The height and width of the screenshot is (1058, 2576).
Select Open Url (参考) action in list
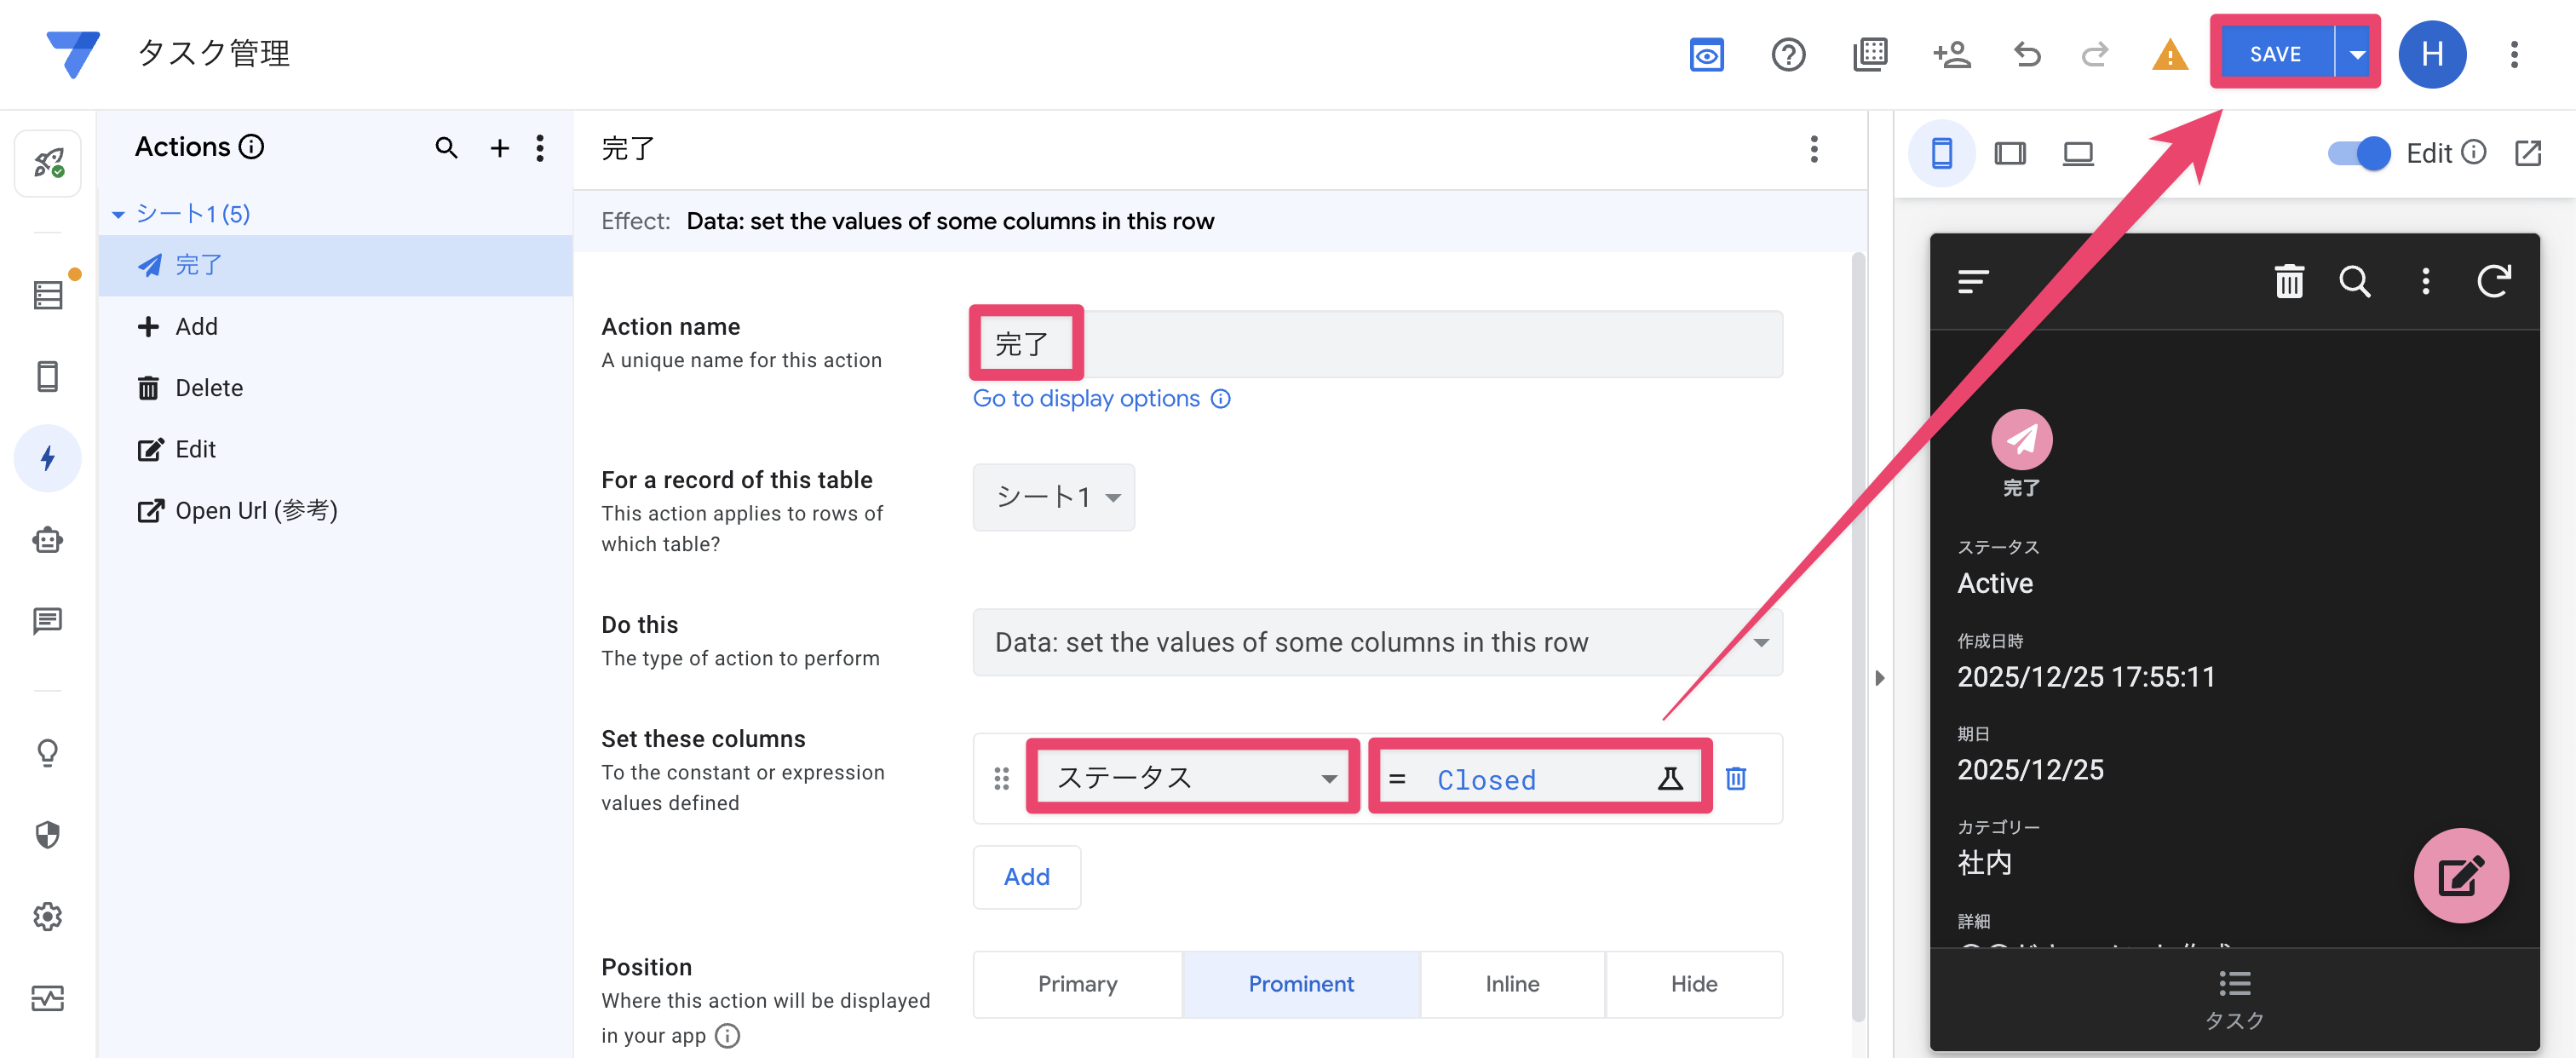[255, 510]
